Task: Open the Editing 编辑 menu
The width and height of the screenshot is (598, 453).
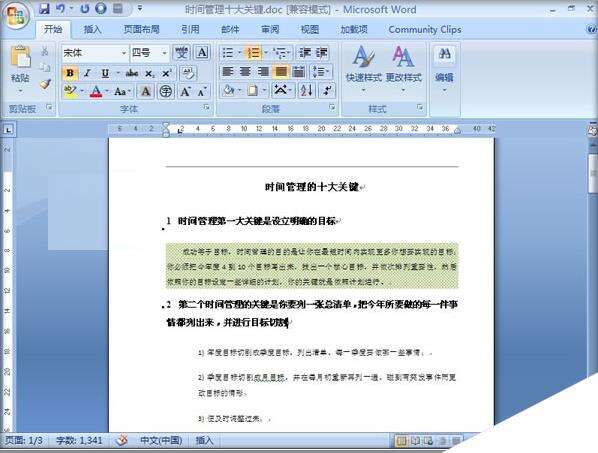Action: pyautogui.click(x=444, y=69)
